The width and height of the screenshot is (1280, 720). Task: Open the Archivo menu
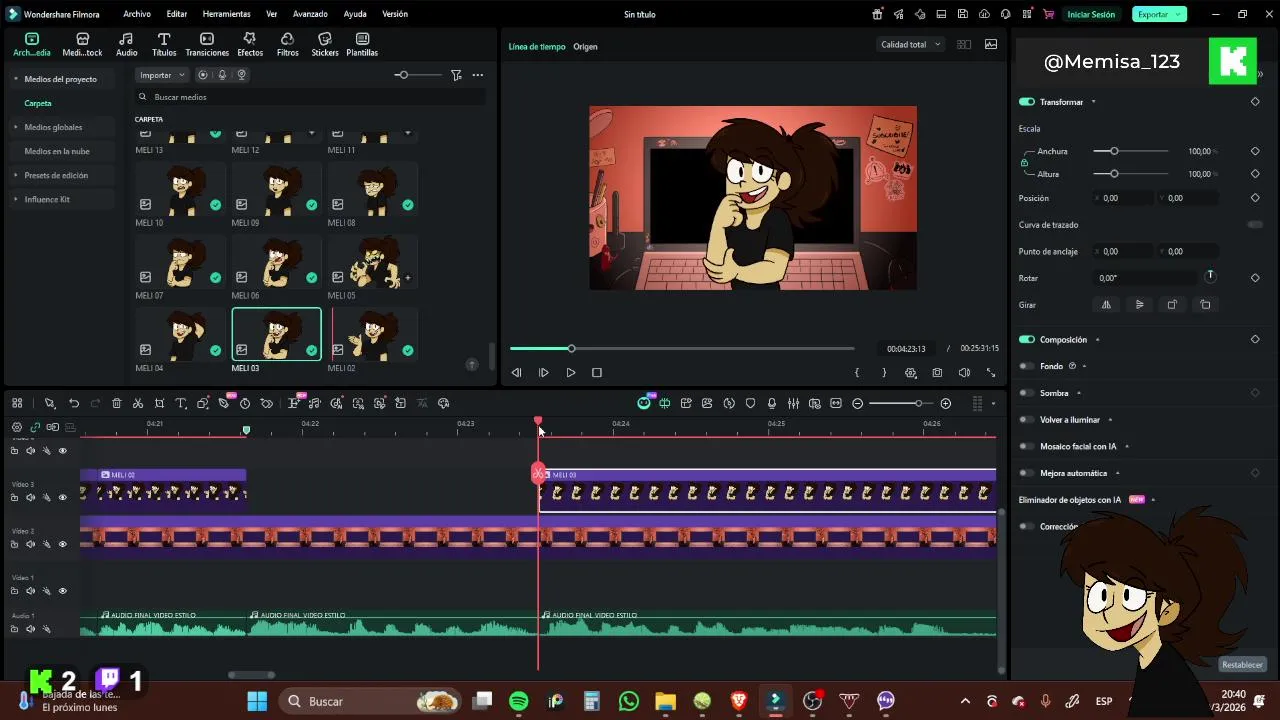coord(137,14)
